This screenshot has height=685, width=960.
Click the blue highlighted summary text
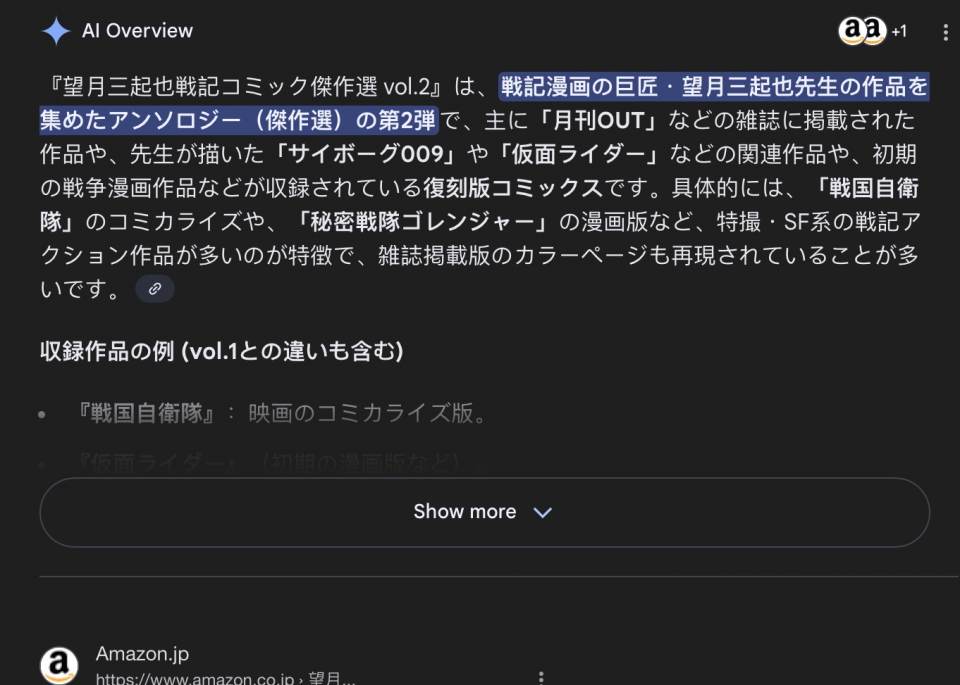(x=714, y=88)
